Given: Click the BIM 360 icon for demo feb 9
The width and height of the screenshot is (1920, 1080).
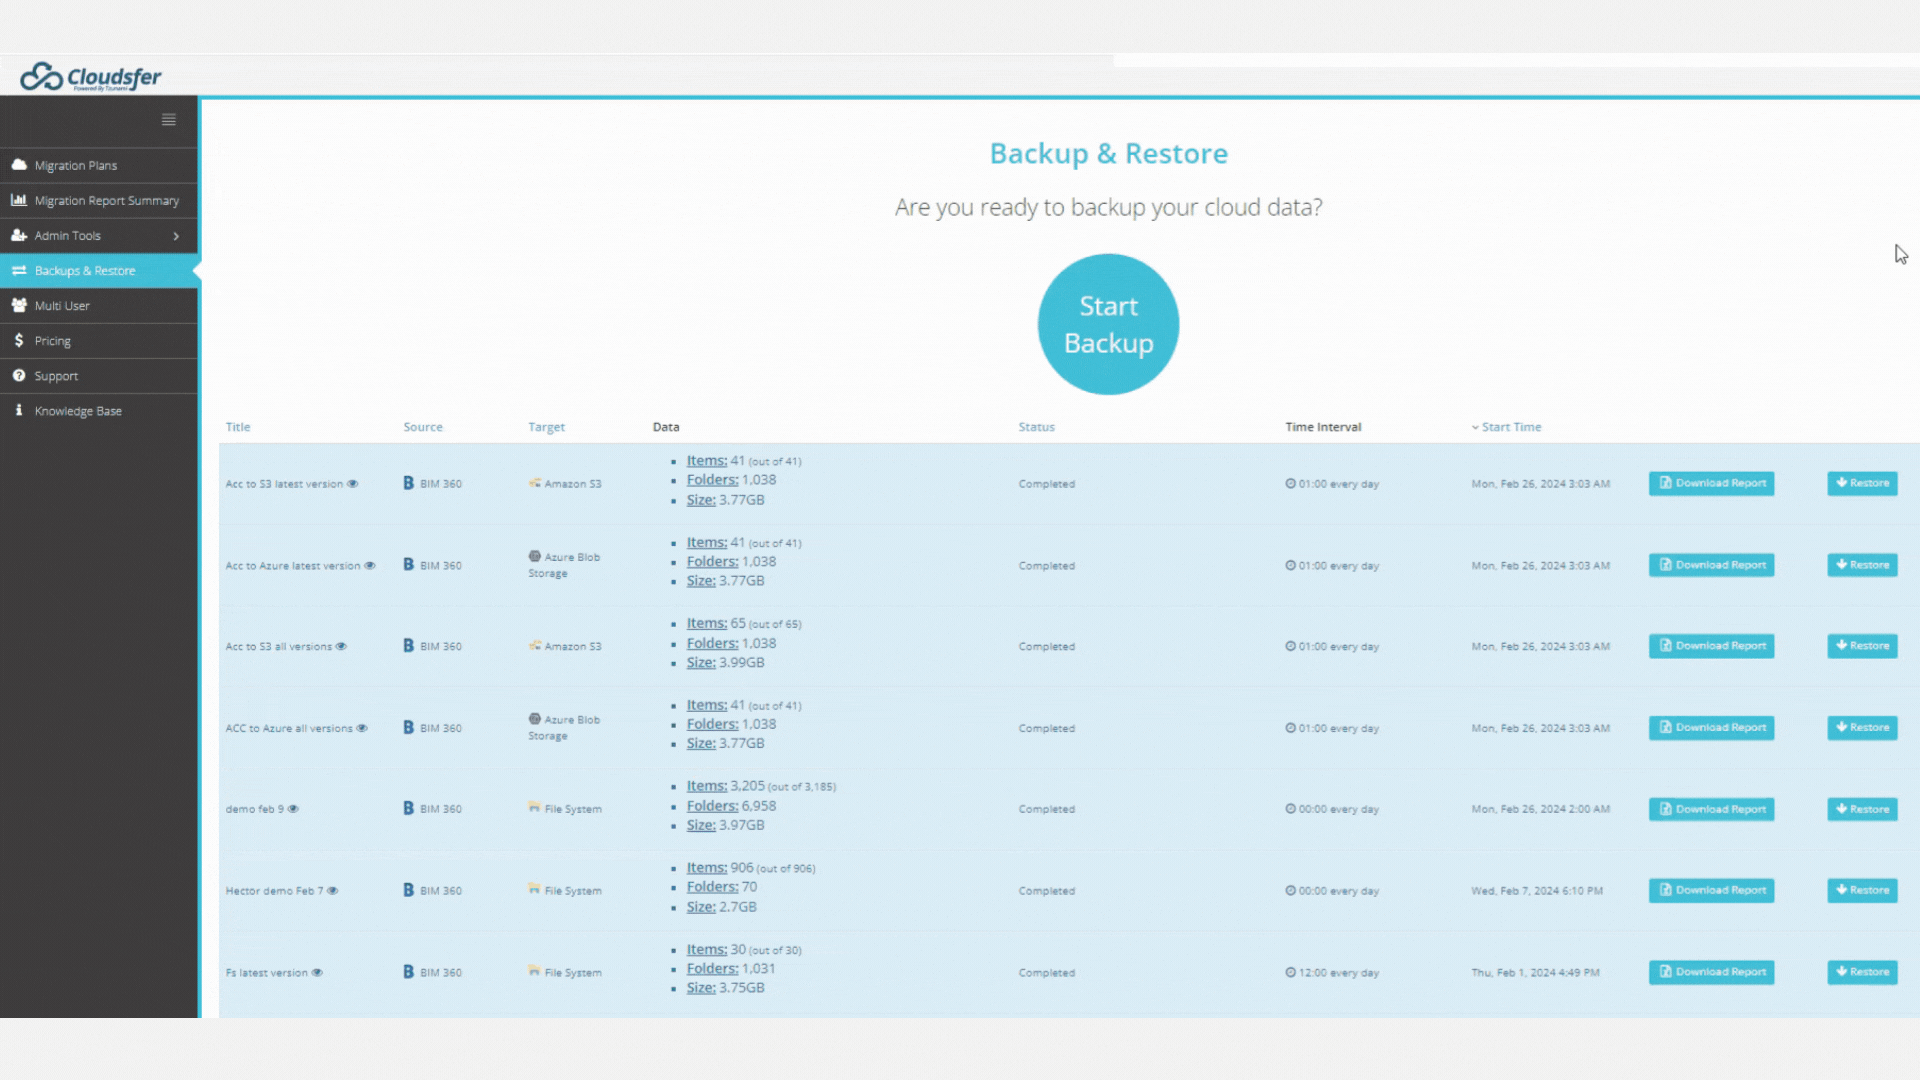Looking at the screenshot, I should [408, 808].
